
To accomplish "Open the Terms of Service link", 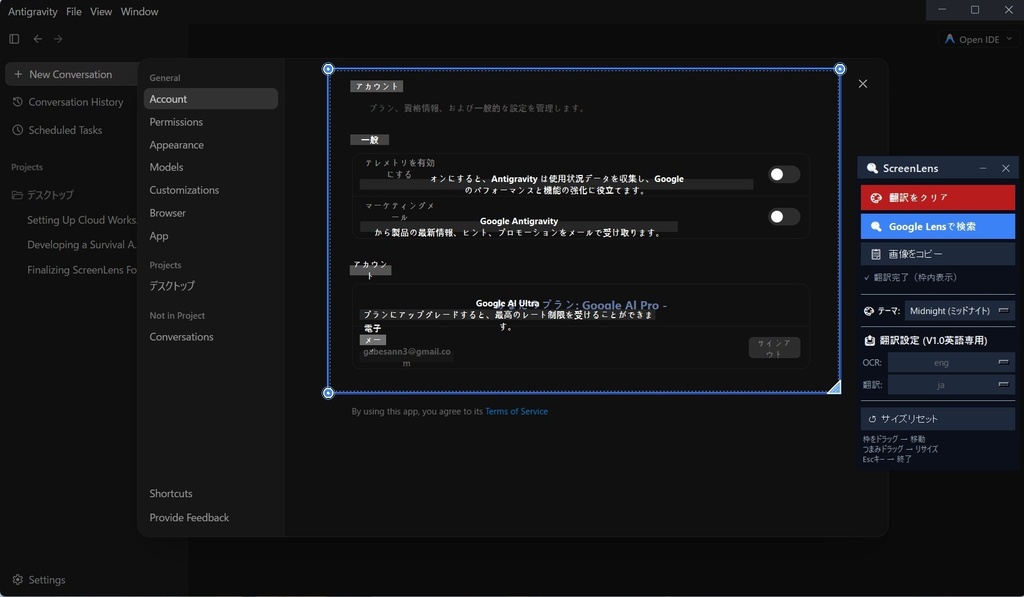I will coord(516,411).
